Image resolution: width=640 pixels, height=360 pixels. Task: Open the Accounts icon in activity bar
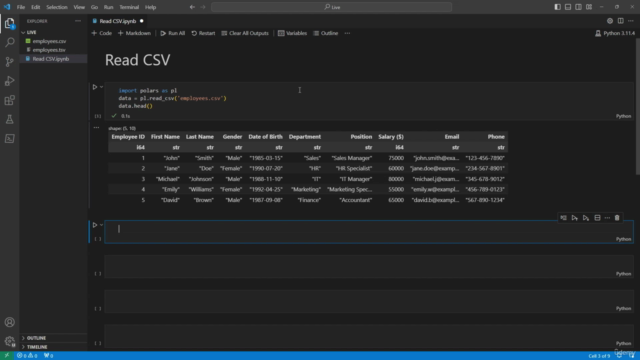click(9, 322)
